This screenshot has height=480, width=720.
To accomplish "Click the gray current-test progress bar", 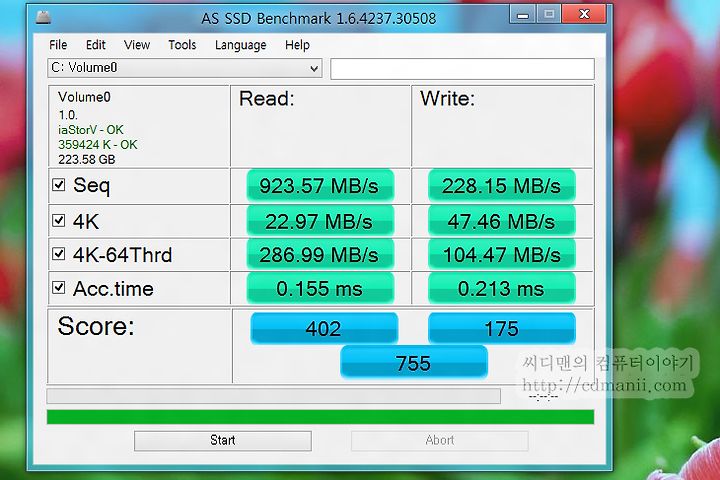I will tap(274, 396).
